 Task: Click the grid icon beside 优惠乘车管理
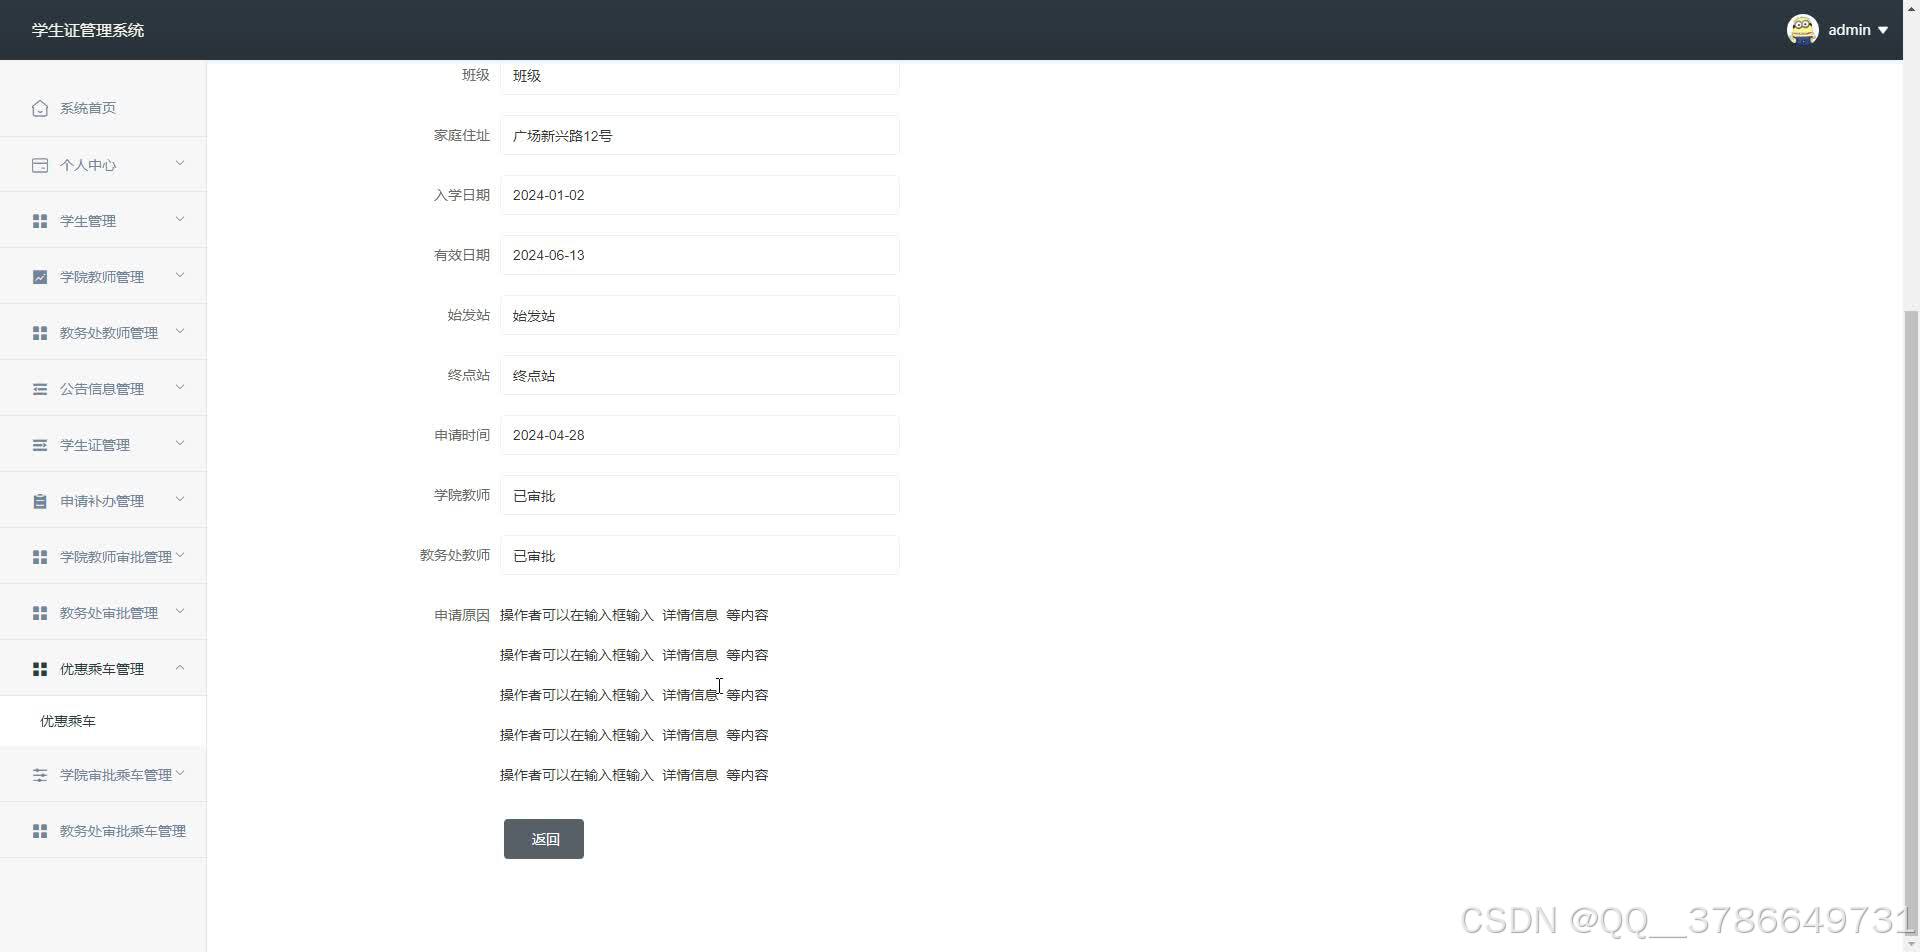pyautogui.click(x=40, y=669)
